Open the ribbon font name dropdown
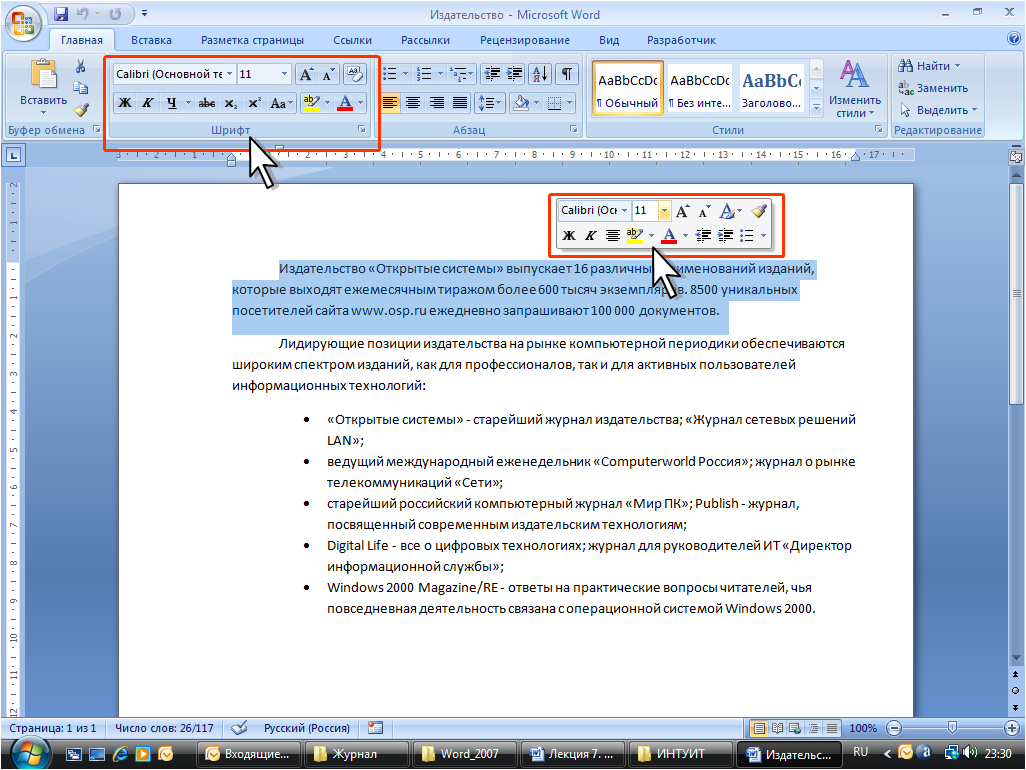Image resolution: width=1026 pixels, height=770 pixels. 229,74
